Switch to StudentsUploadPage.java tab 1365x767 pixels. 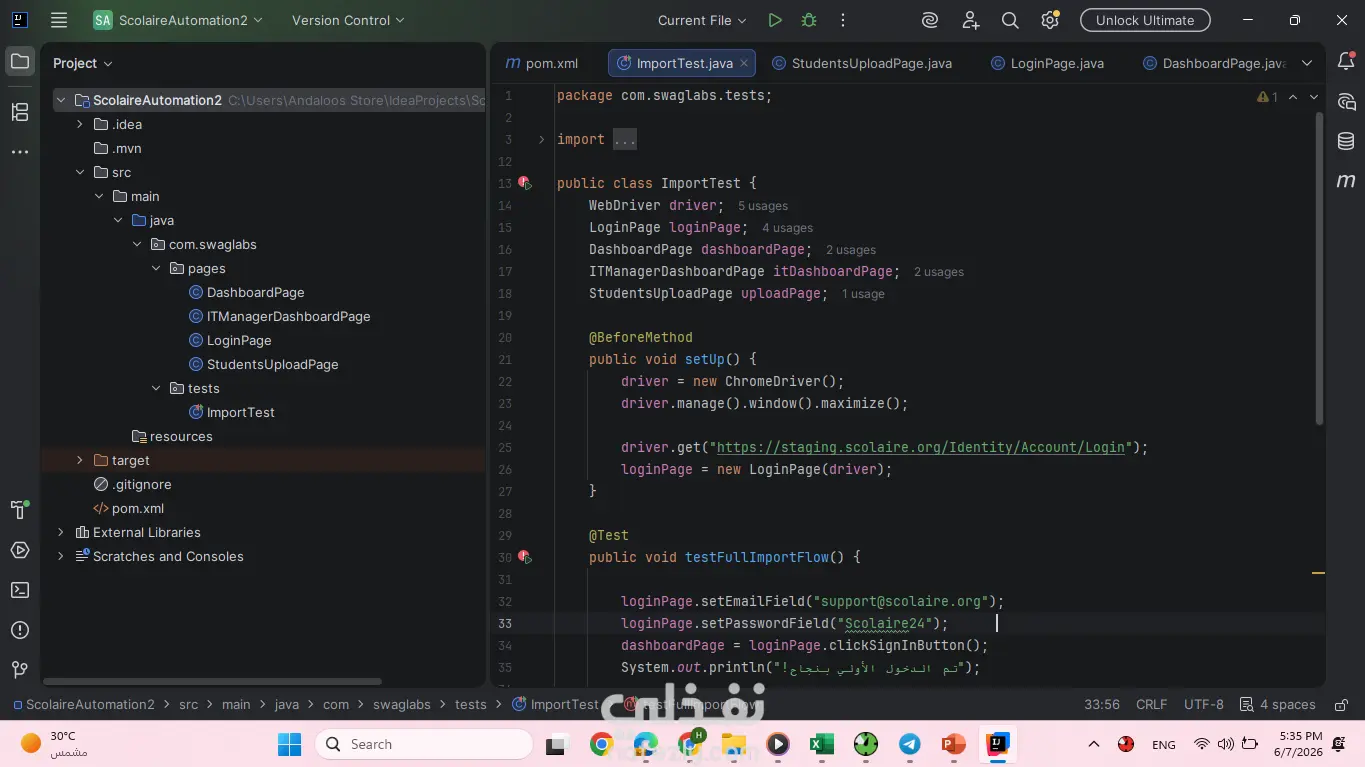(x=862, y=63)
